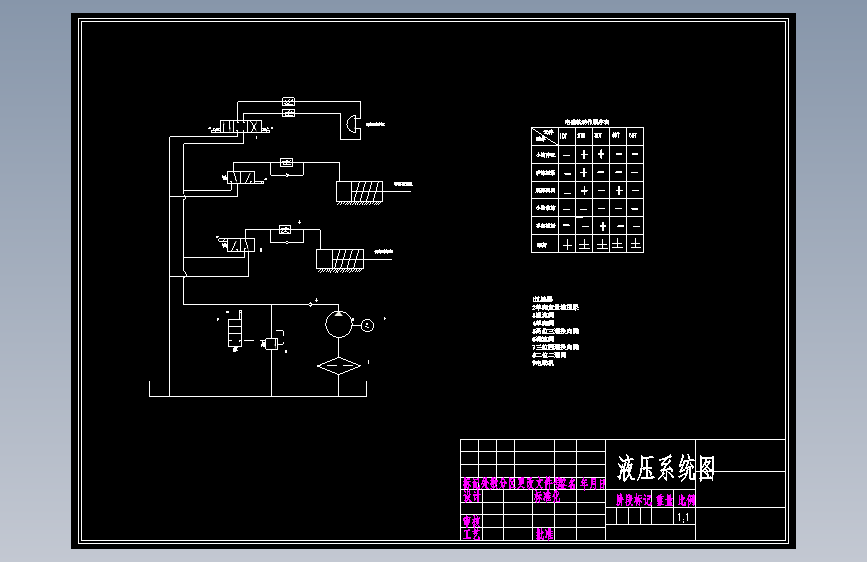867x562 pixels.
Task: Select throttle valve above lower cylinder circuit
Action: [285, 230]
